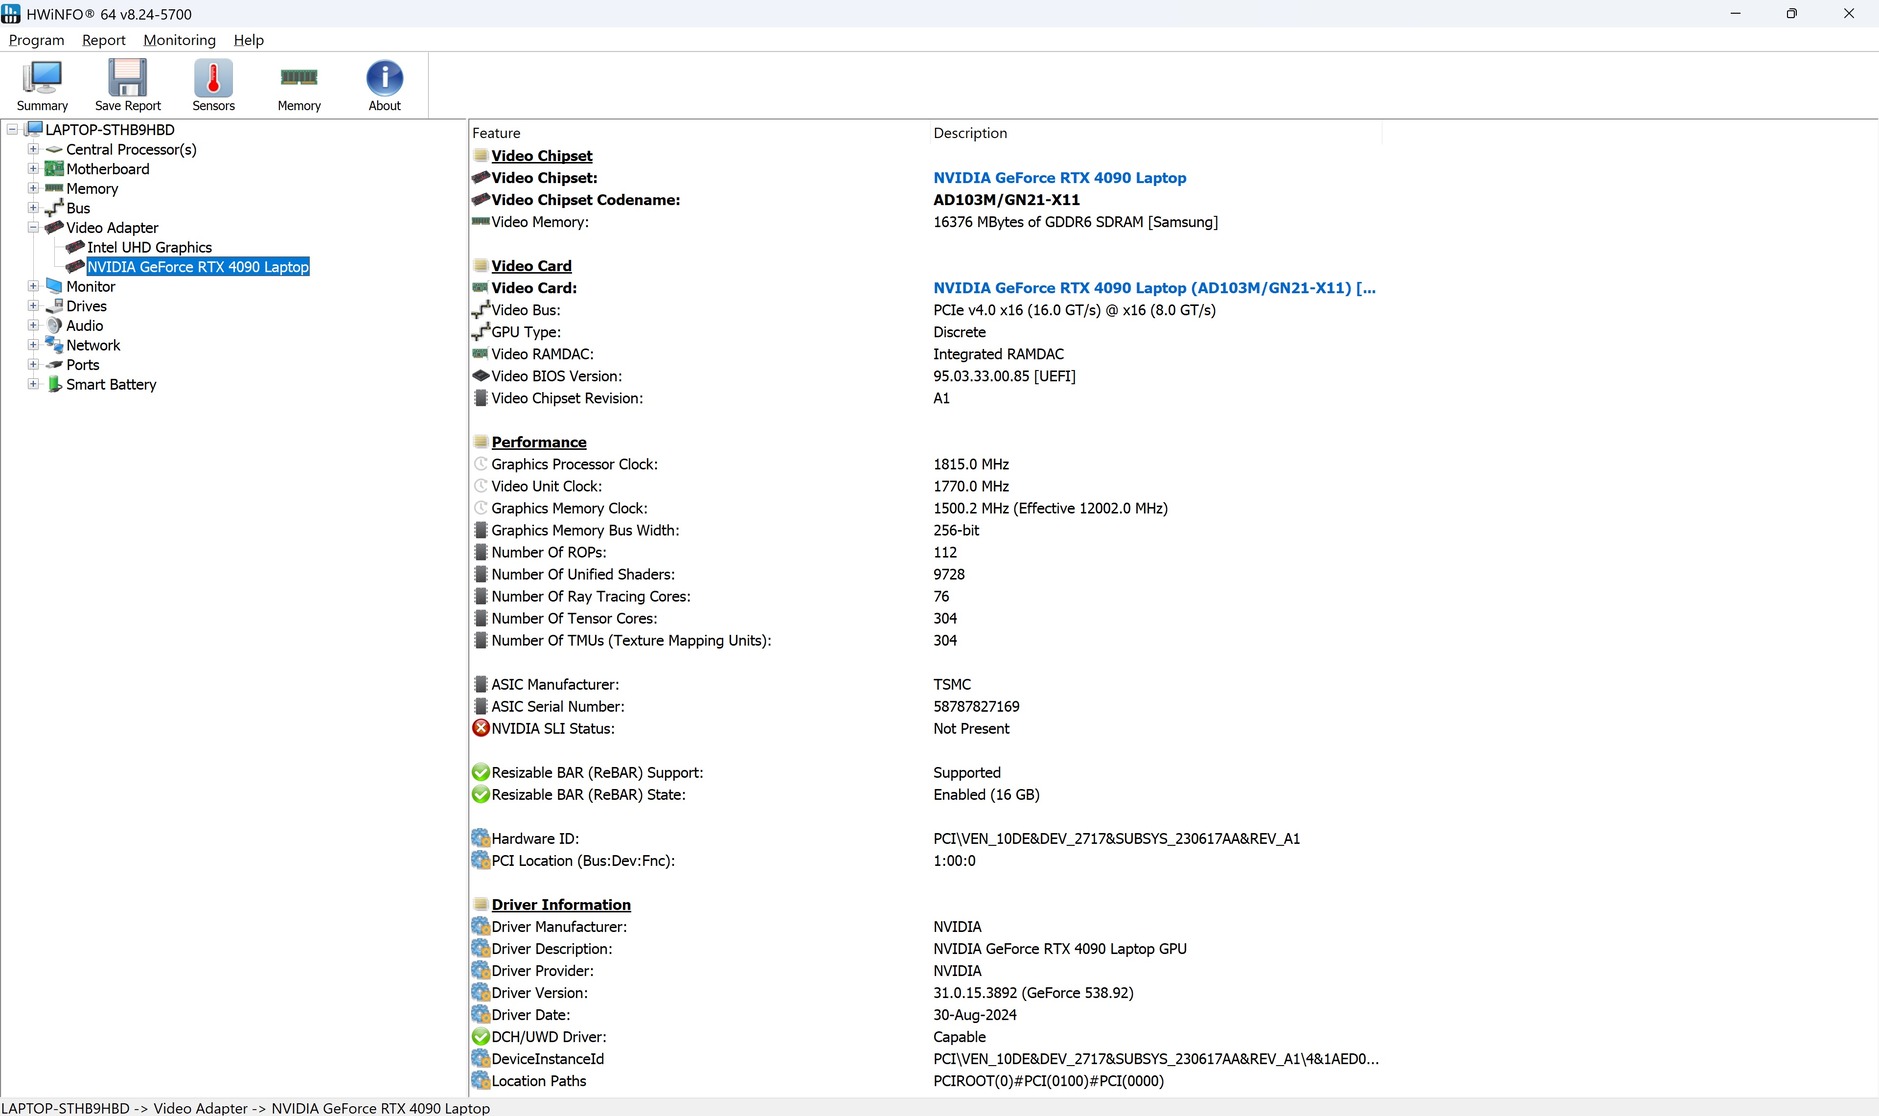Click the Description column header
Image resolution: width=1879 pixels, height=1116 pixels.
1156,133
